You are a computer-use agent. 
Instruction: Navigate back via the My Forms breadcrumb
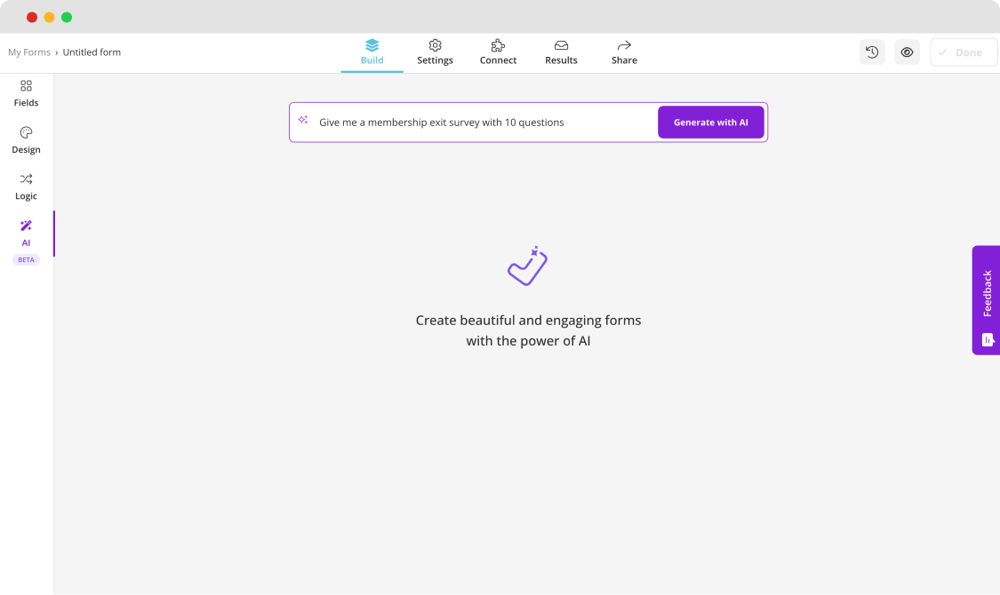click(29, 52)
